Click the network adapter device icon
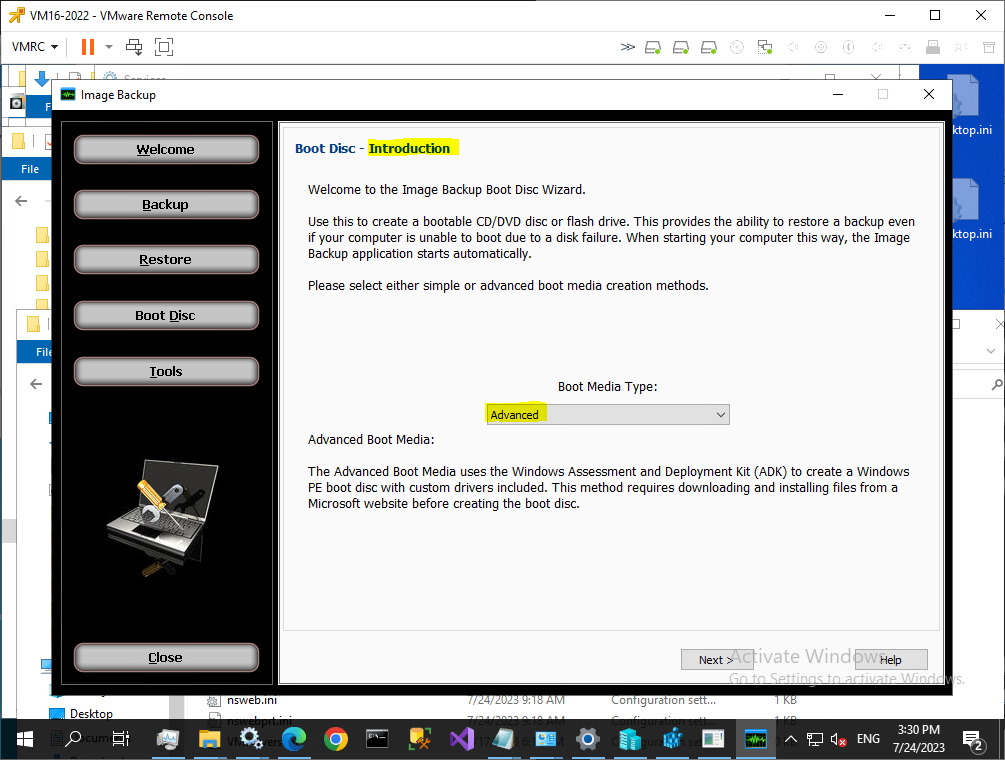This screenshot has width=1005, height=760. [x=765, y=47]
